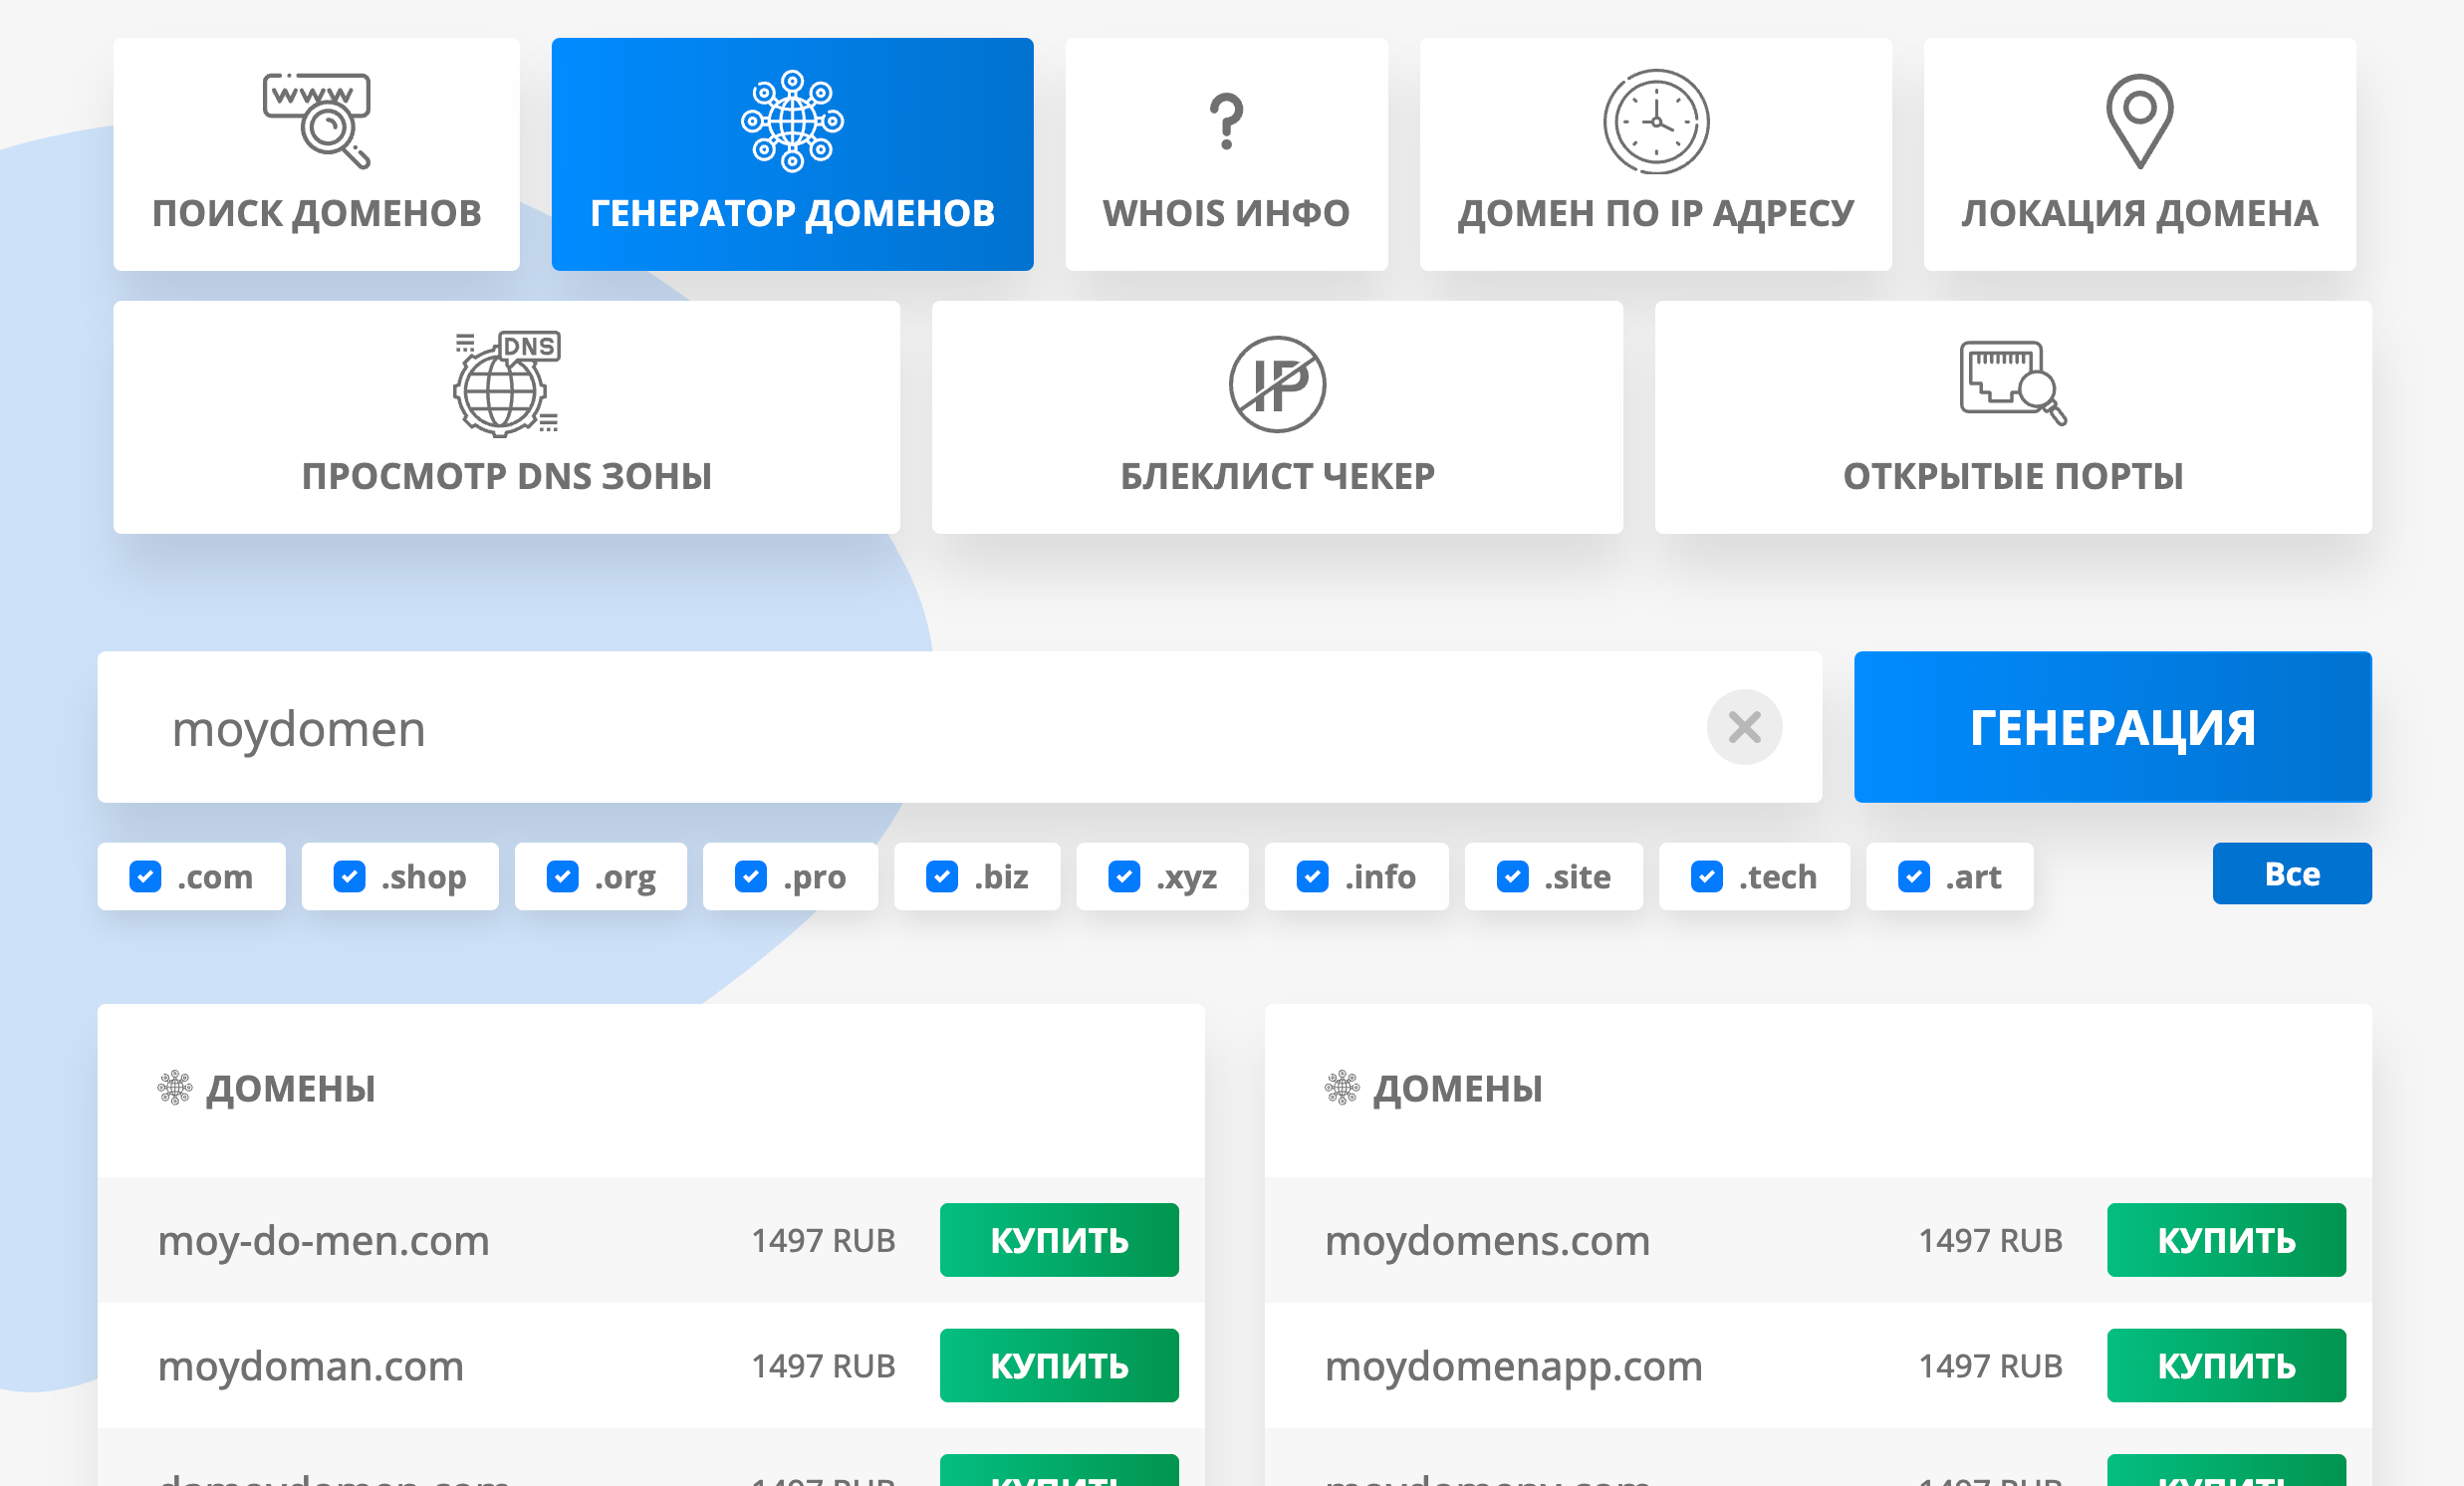Click the globe network domain generator icon
The width and height of the screenshot is (2464, 1486).
click(x=792, y=121)
